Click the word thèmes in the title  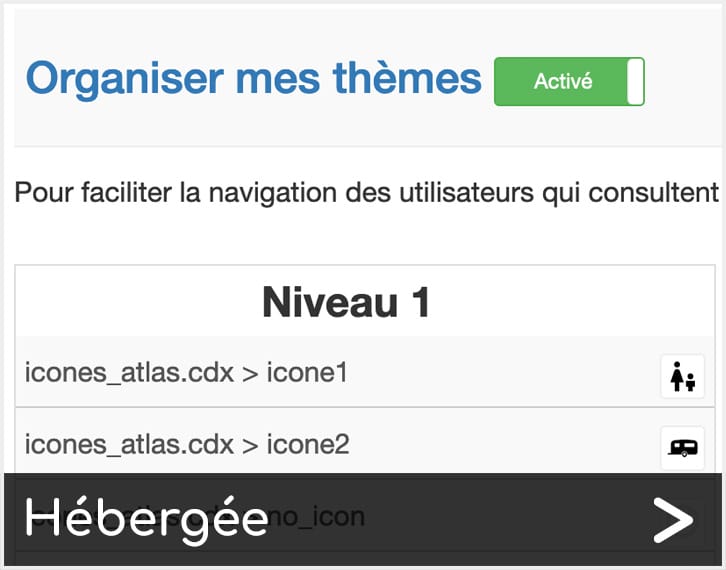tap(407, 78)
